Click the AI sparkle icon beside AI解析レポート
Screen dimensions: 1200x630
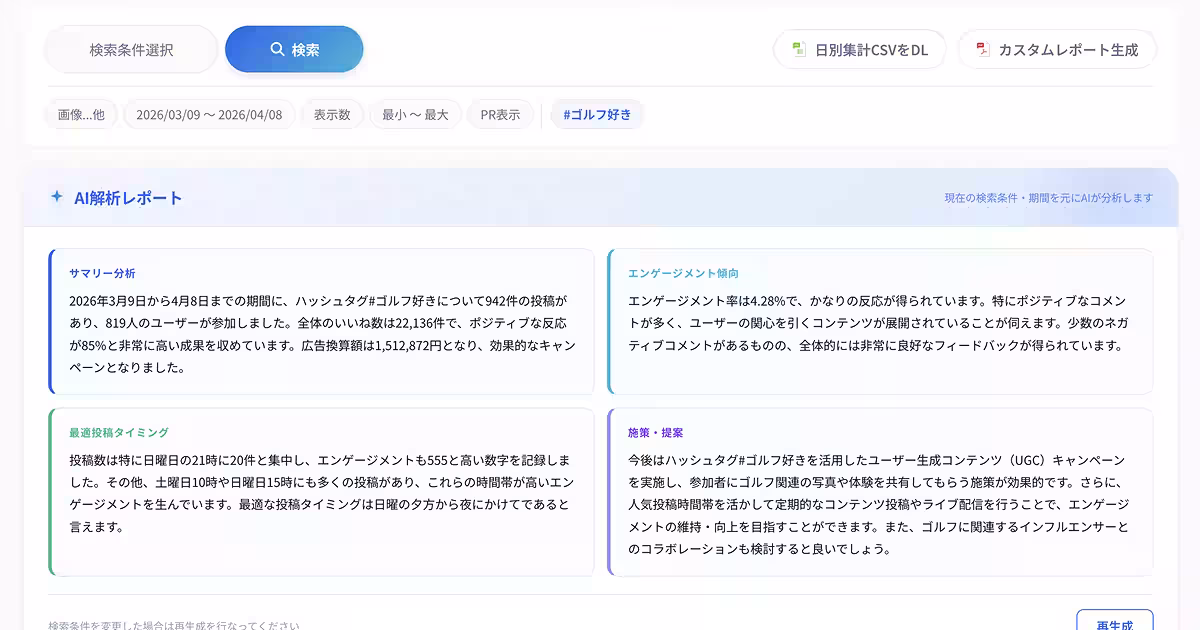[56, 196]
